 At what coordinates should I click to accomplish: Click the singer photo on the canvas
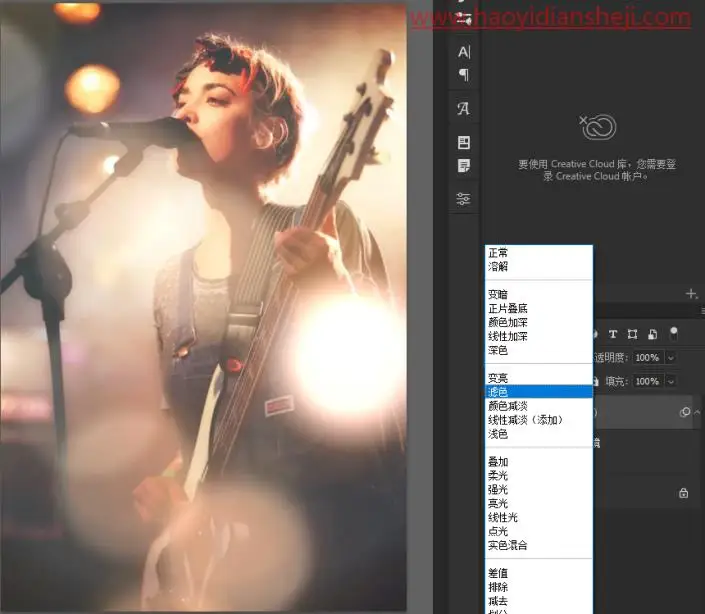[203, 307]
